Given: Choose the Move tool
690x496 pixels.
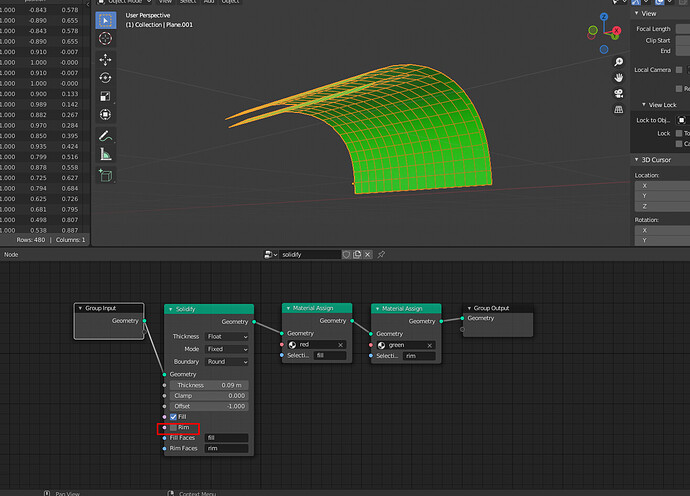Looking at the screenshot, I should click(x=106, y=59).
